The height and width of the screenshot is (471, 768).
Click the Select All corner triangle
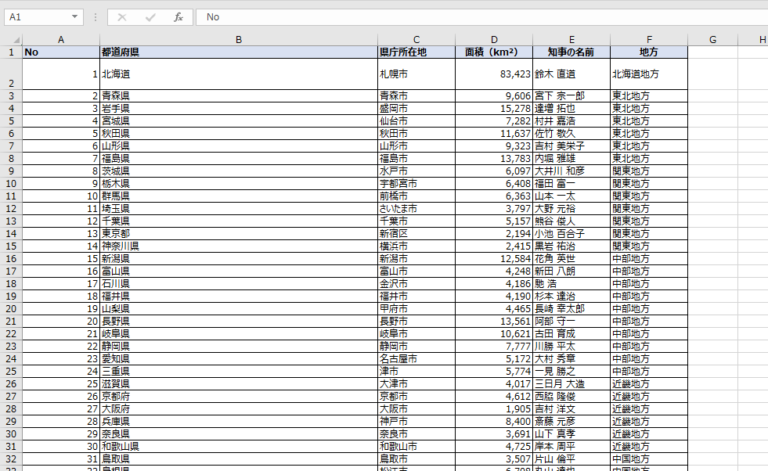pos(10,39)
